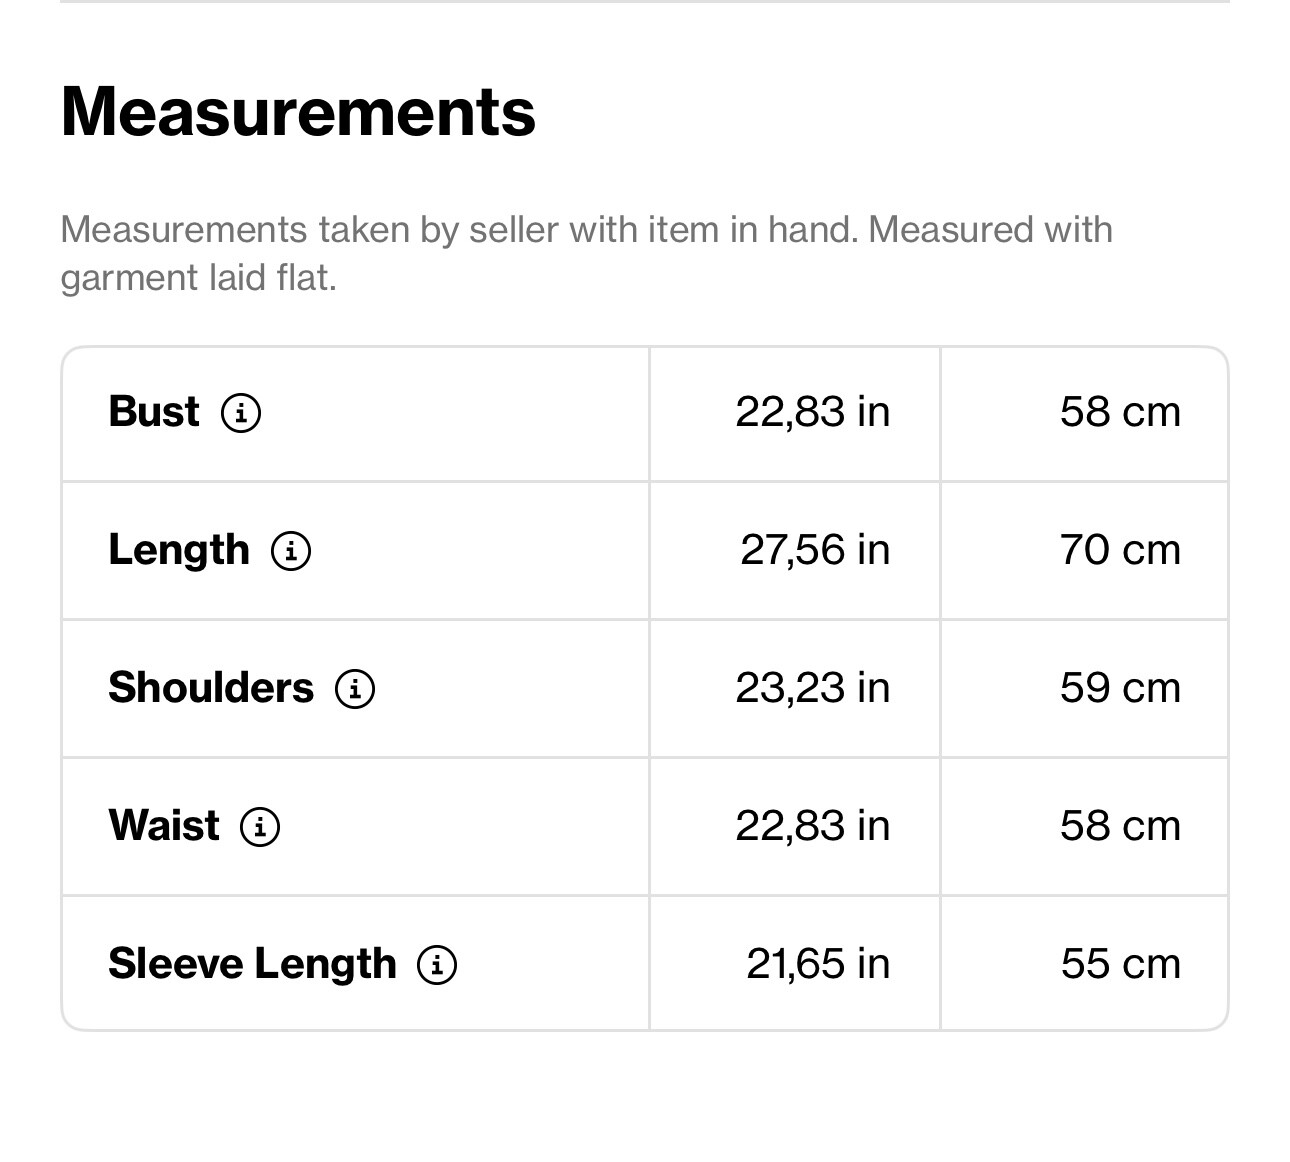Select the Length row label
Viewport: 1290px width, 1162px height.
pos(179,550)
